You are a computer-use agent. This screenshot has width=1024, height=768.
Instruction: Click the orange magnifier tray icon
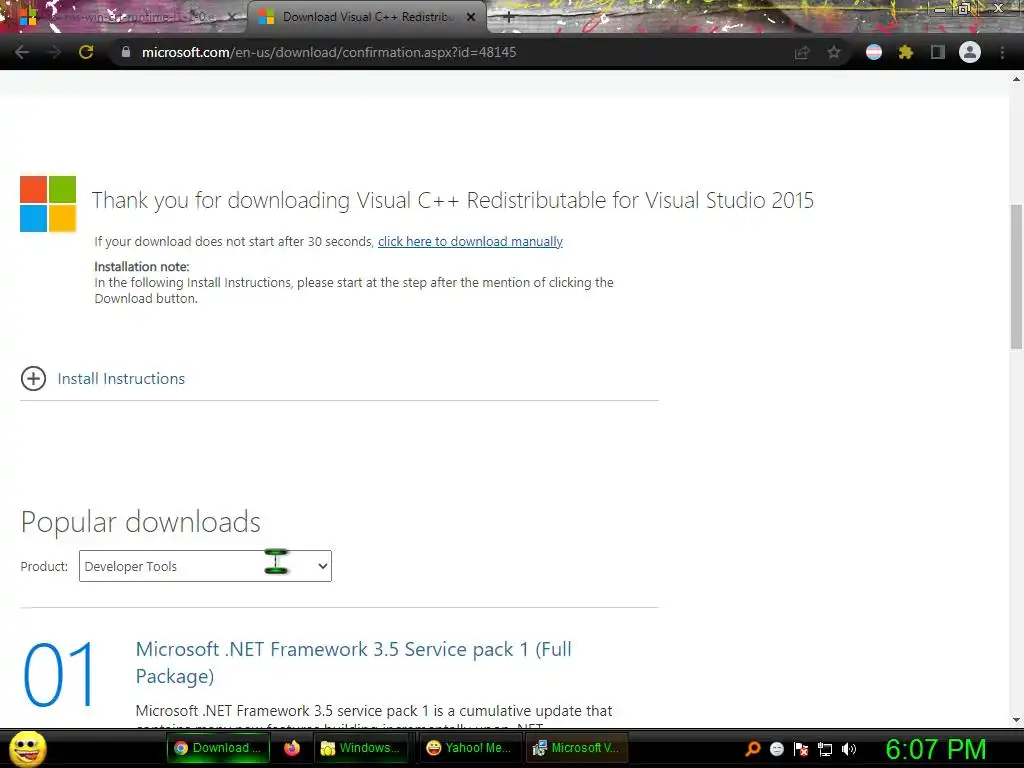(752, 748)
